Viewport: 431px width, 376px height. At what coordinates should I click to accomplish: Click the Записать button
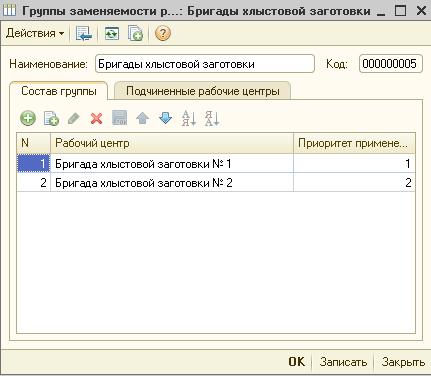pos(343,362)
